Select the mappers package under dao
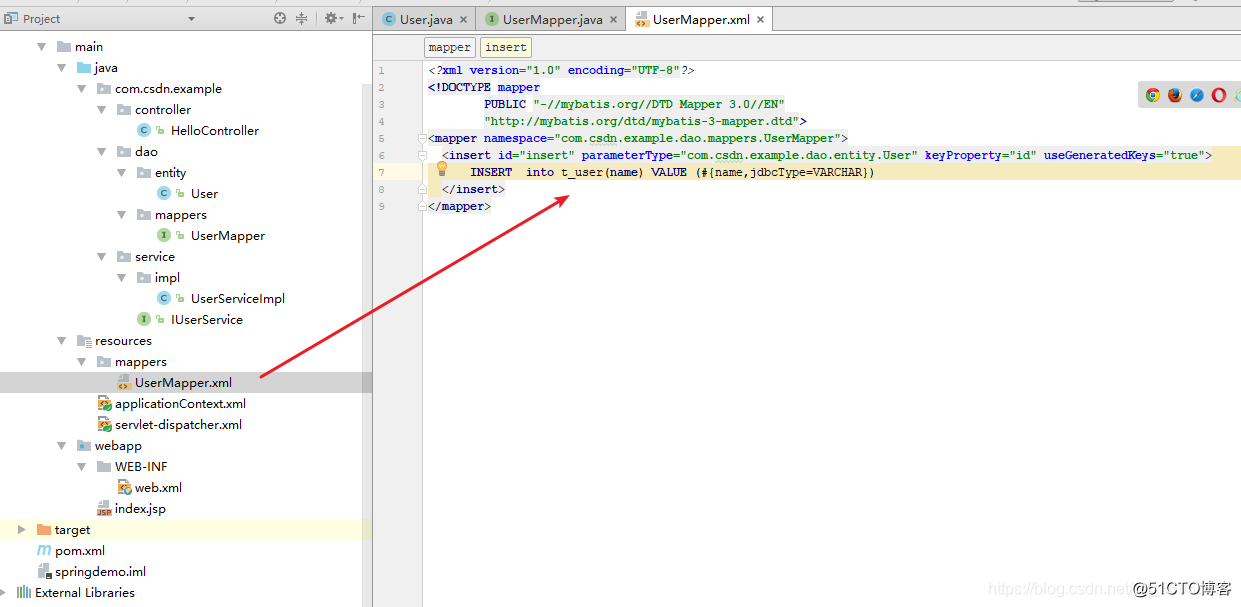 coord(181,215)
